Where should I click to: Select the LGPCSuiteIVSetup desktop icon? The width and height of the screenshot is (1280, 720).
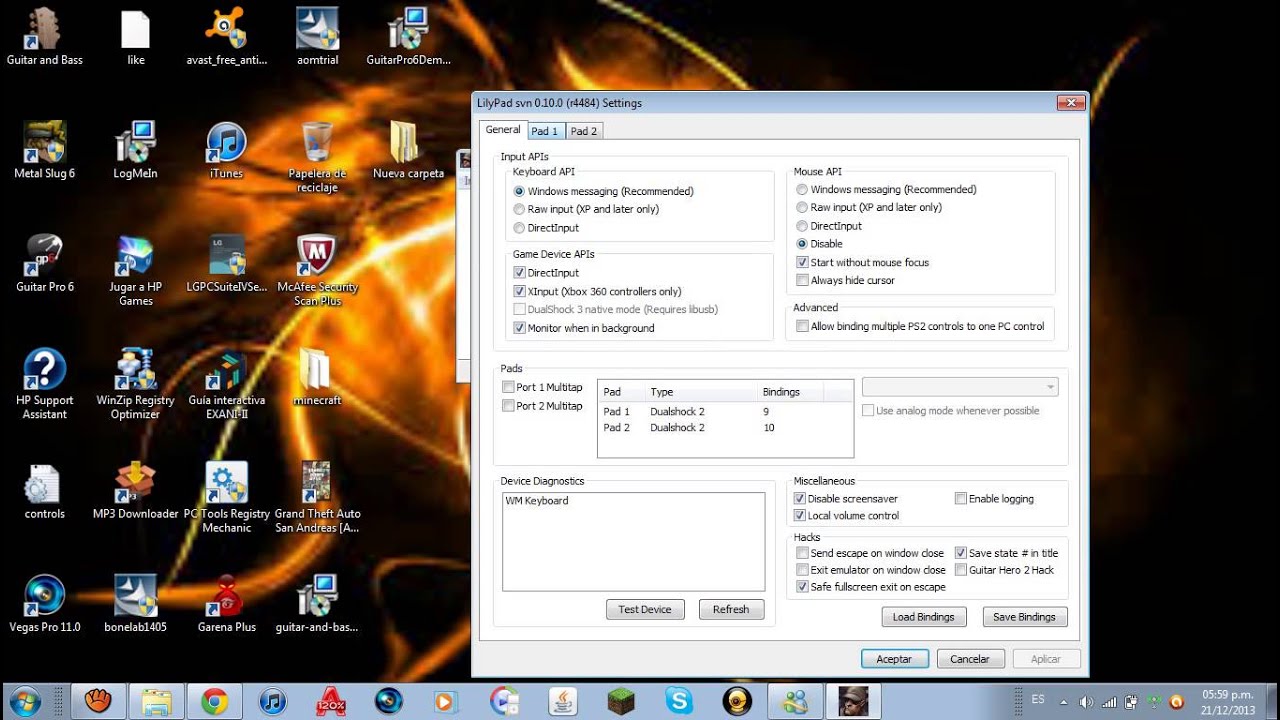pyautogui.click(x=227, y=264)
